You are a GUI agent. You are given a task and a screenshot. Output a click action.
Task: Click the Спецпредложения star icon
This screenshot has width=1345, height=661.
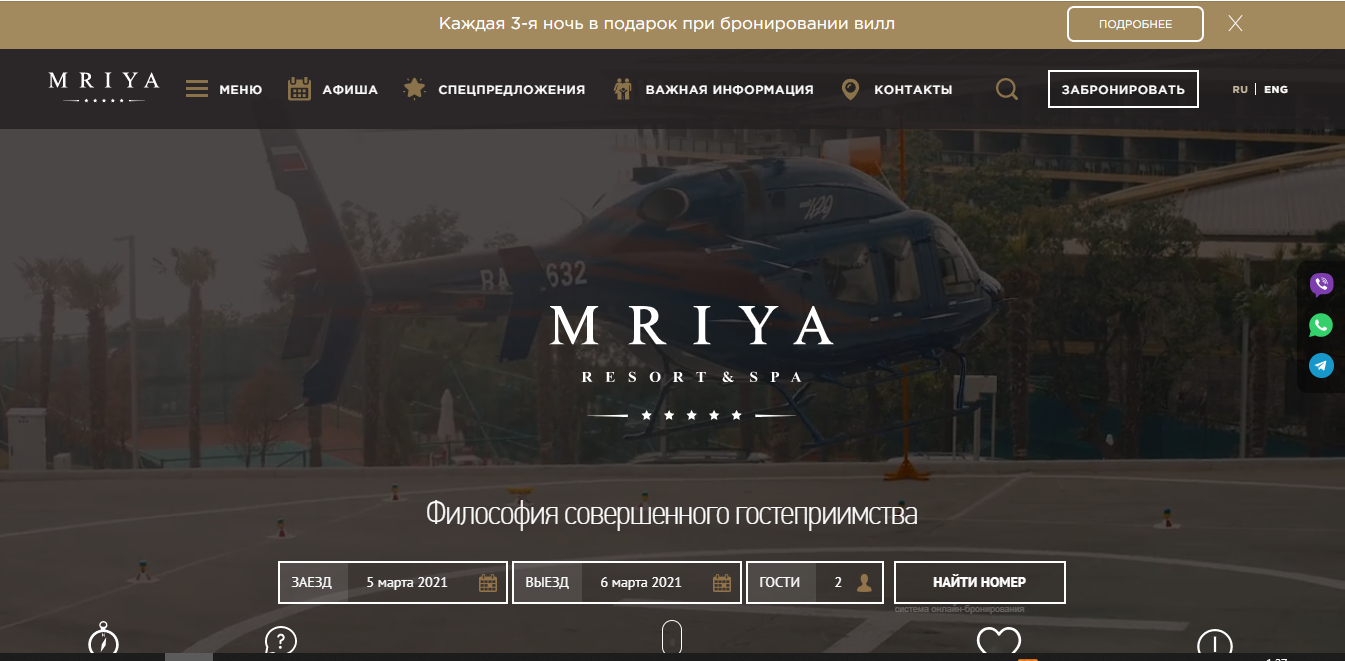[x=414, y=89]
